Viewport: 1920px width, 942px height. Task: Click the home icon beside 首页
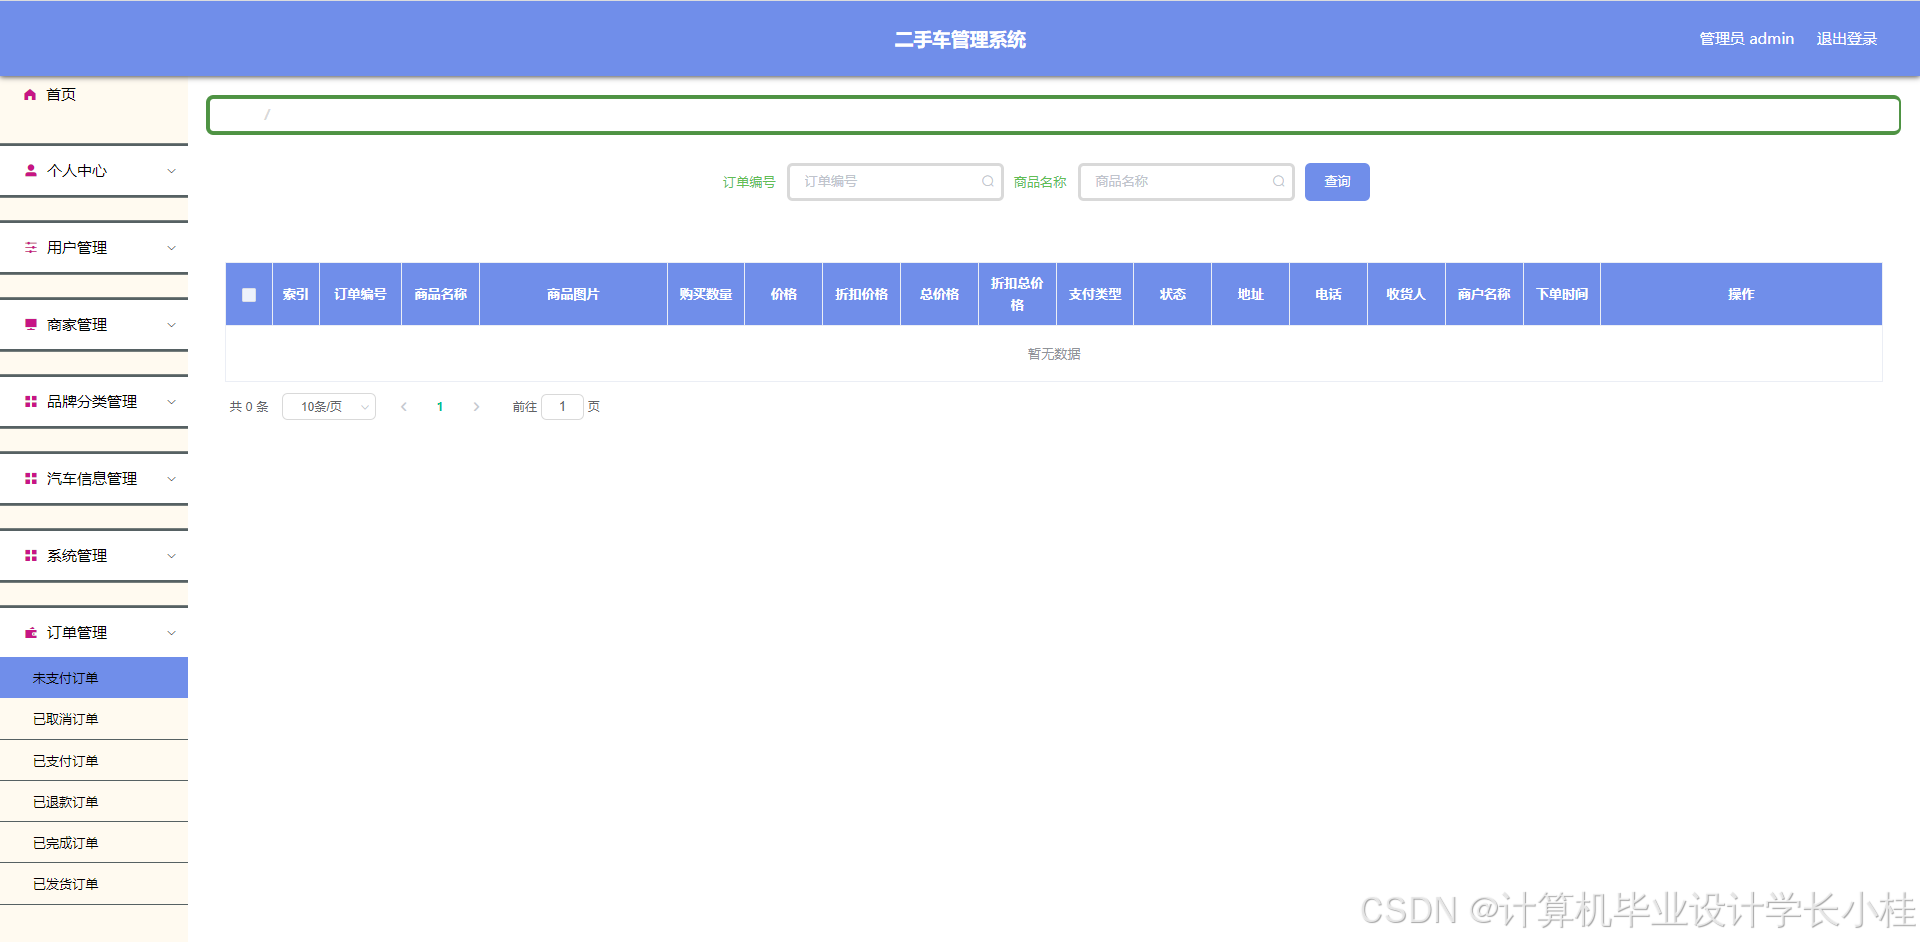tap(30, 95)
